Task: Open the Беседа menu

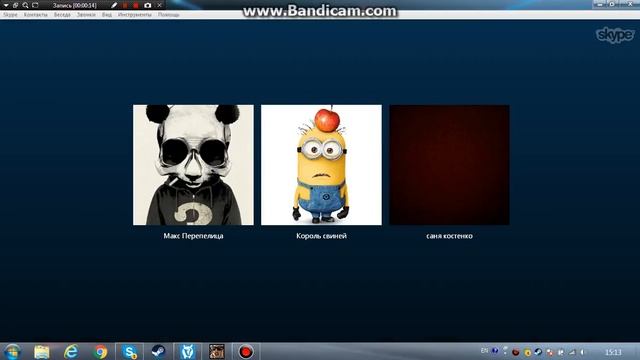Action: tap(62, 15)
